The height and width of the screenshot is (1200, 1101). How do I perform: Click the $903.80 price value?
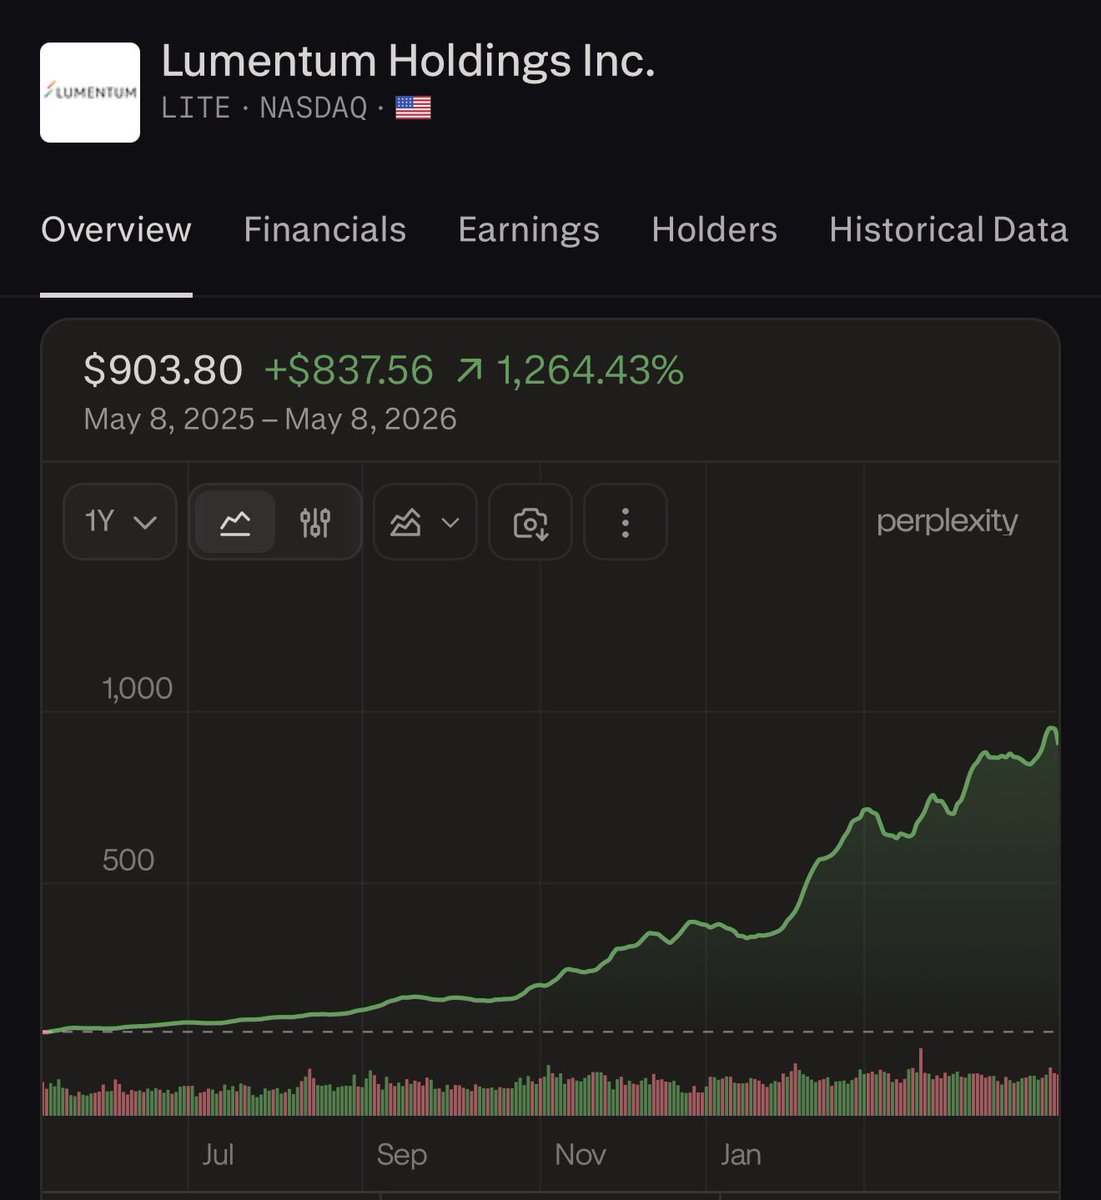point(163,371)
